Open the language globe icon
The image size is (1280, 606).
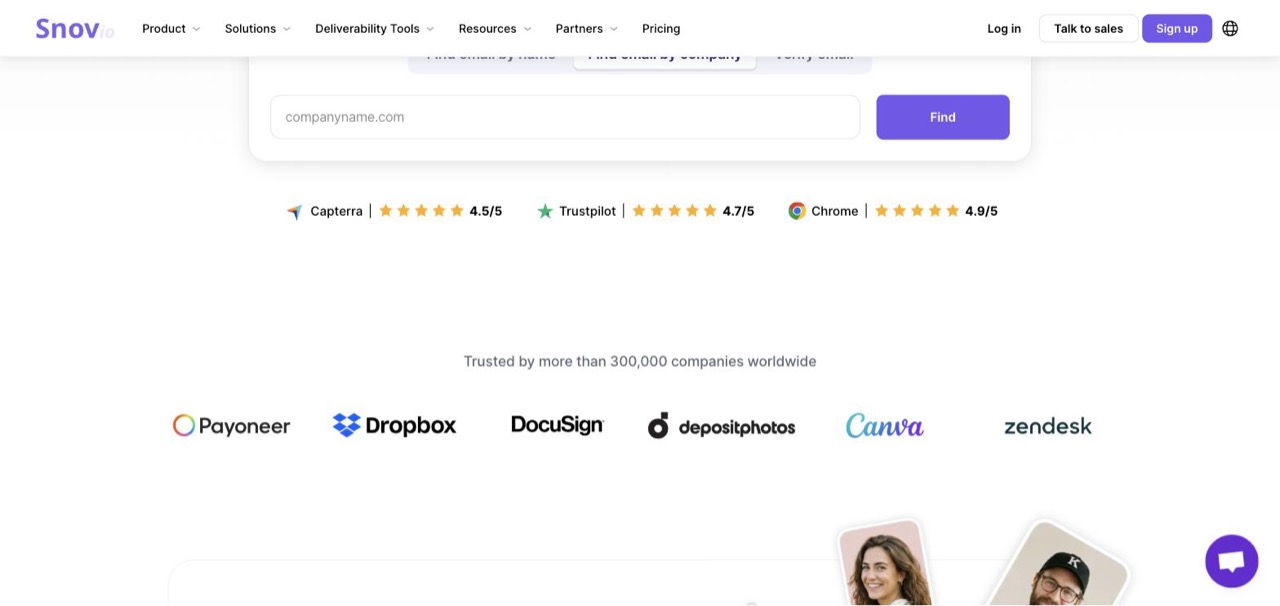[x=1230, y=28]
